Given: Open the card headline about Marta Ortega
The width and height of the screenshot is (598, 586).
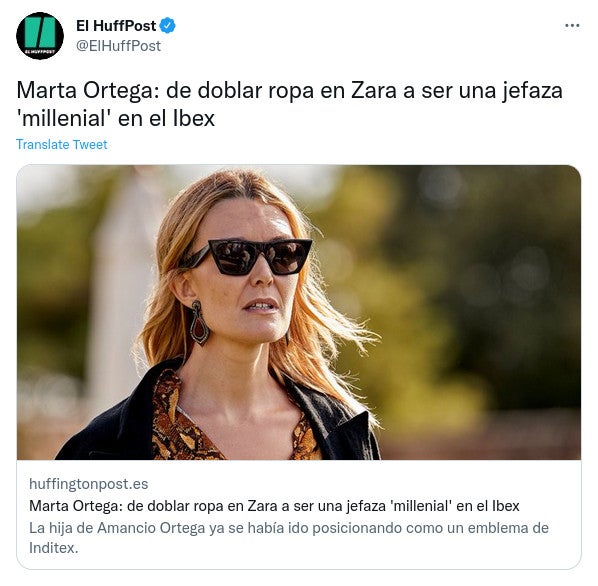Looking at the screenshot, I should [x=274, y=506].
